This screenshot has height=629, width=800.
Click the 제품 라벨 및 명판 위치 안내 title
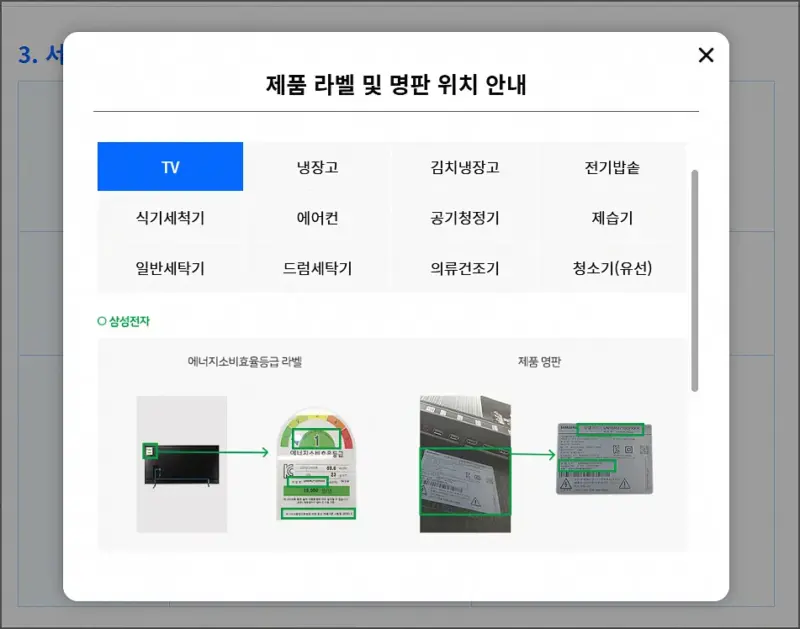(x=396, y=84)
